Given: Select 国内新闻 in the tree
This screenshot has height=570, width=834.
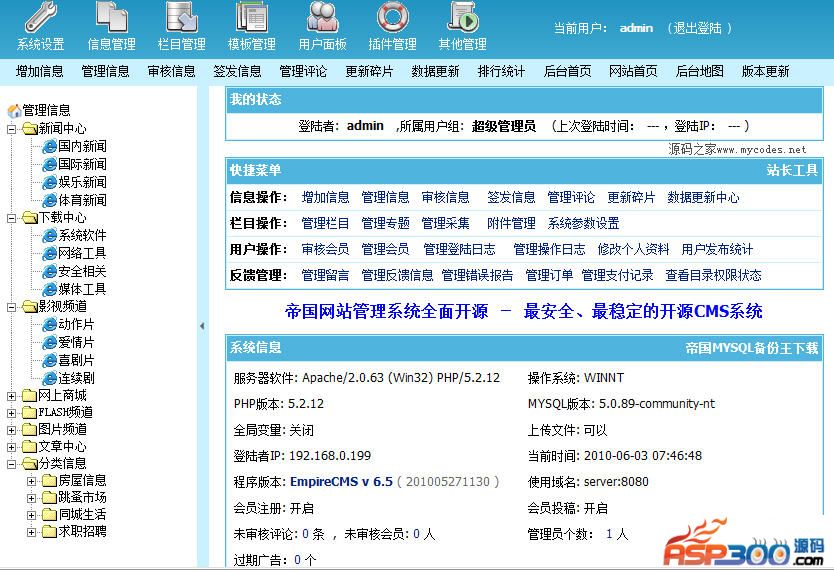Looking at the screenshot, I should 82,146.
